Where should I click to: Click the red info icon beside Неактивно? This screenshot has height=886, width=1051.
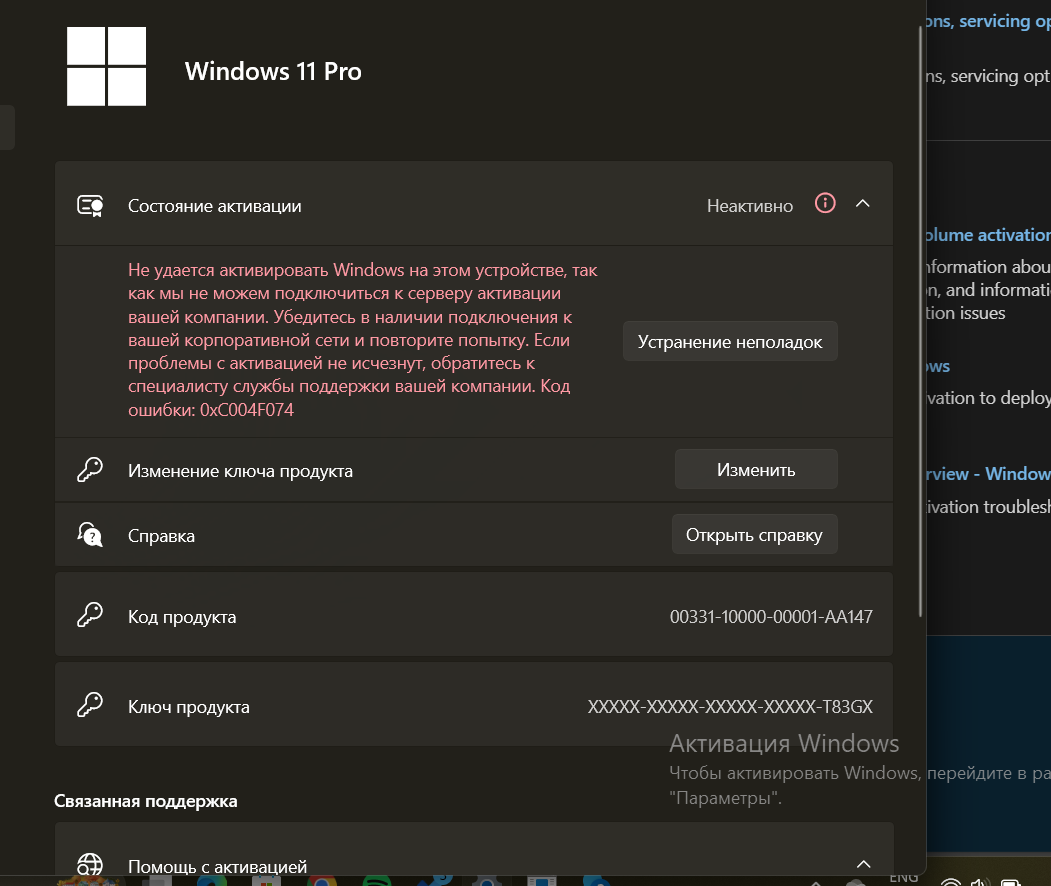(825, 203)
